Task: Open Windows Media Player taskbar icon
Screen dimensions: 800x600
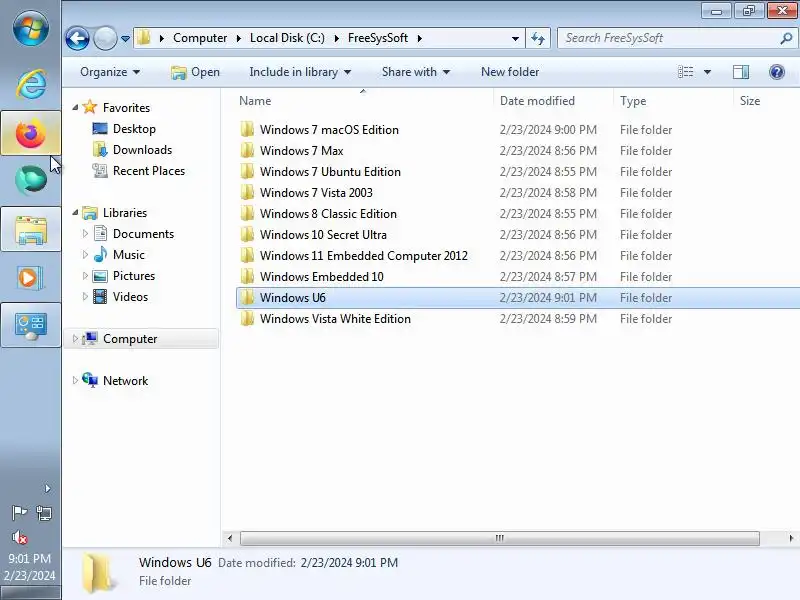Action: 31,278
